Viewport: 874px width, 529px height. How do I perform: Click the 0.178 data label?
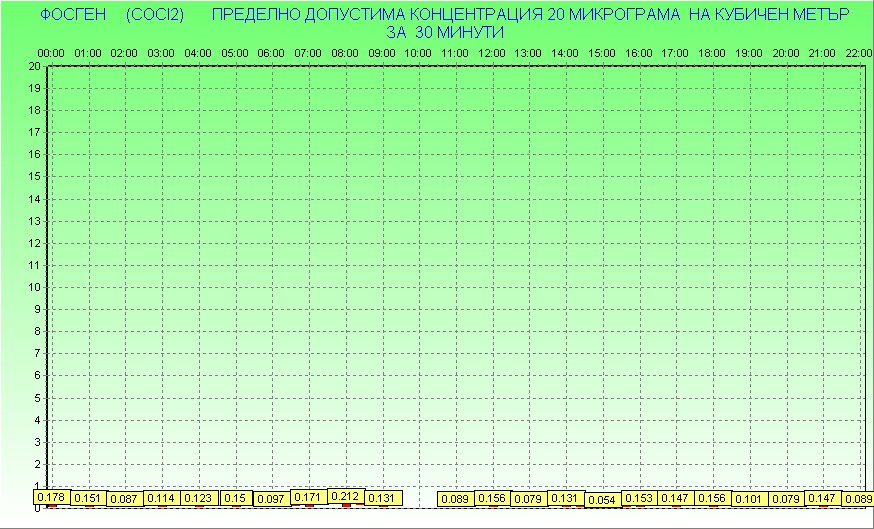pyautogui.click(x=51, y=496)
